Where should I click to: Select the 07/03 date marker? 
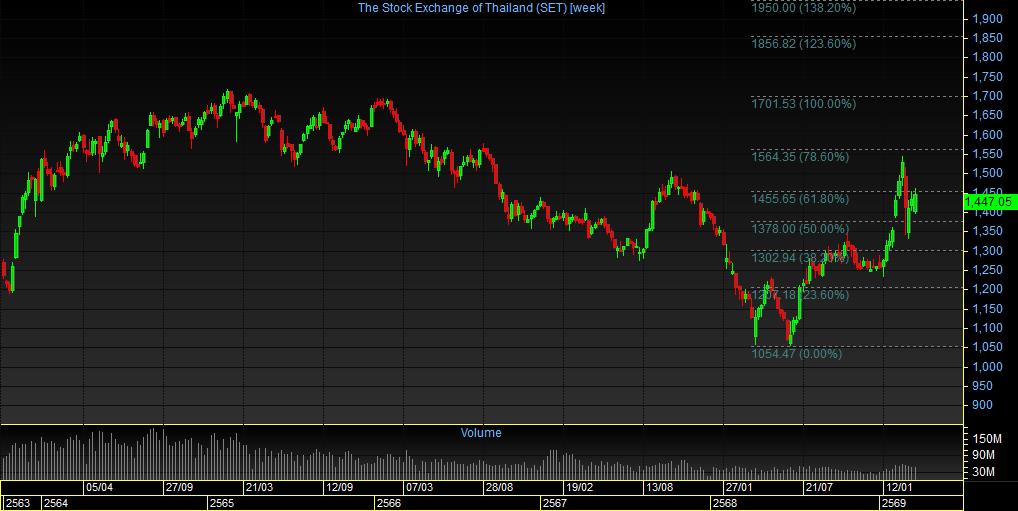(x=419, y=487)
